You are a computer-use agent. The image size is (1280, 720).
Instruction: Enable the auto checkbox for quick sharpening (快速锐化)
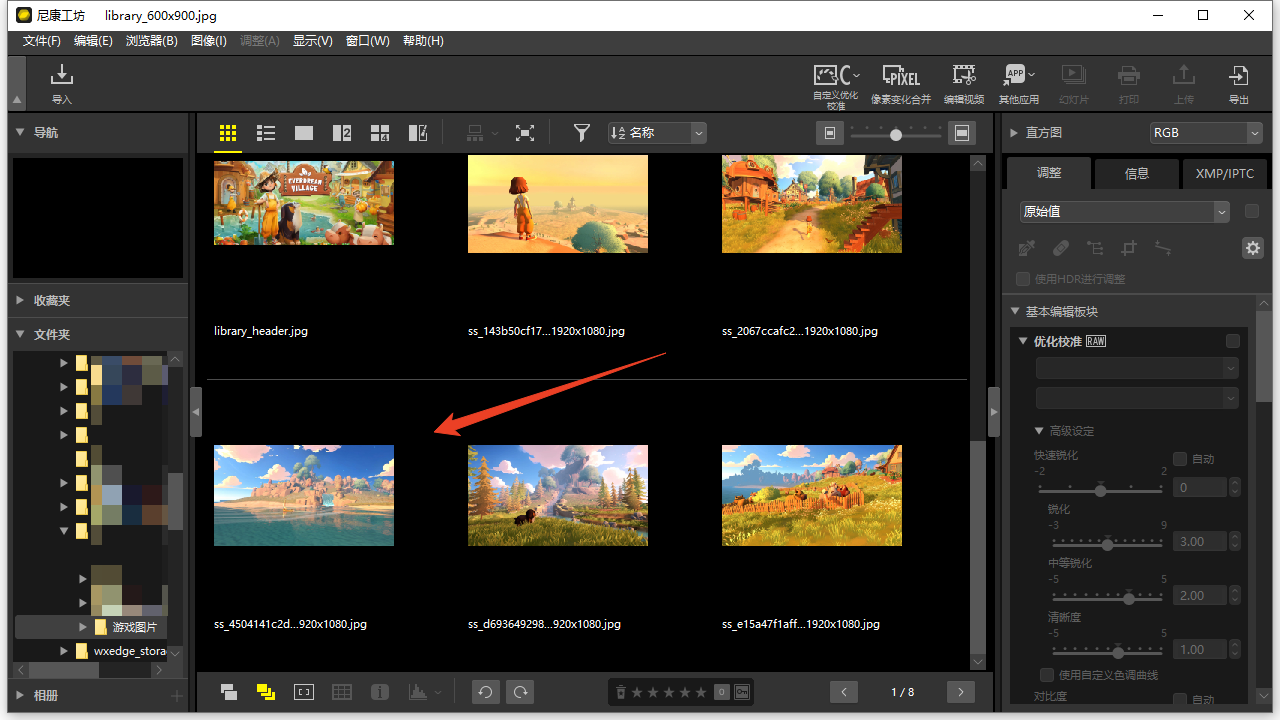tap(1180, 459)
